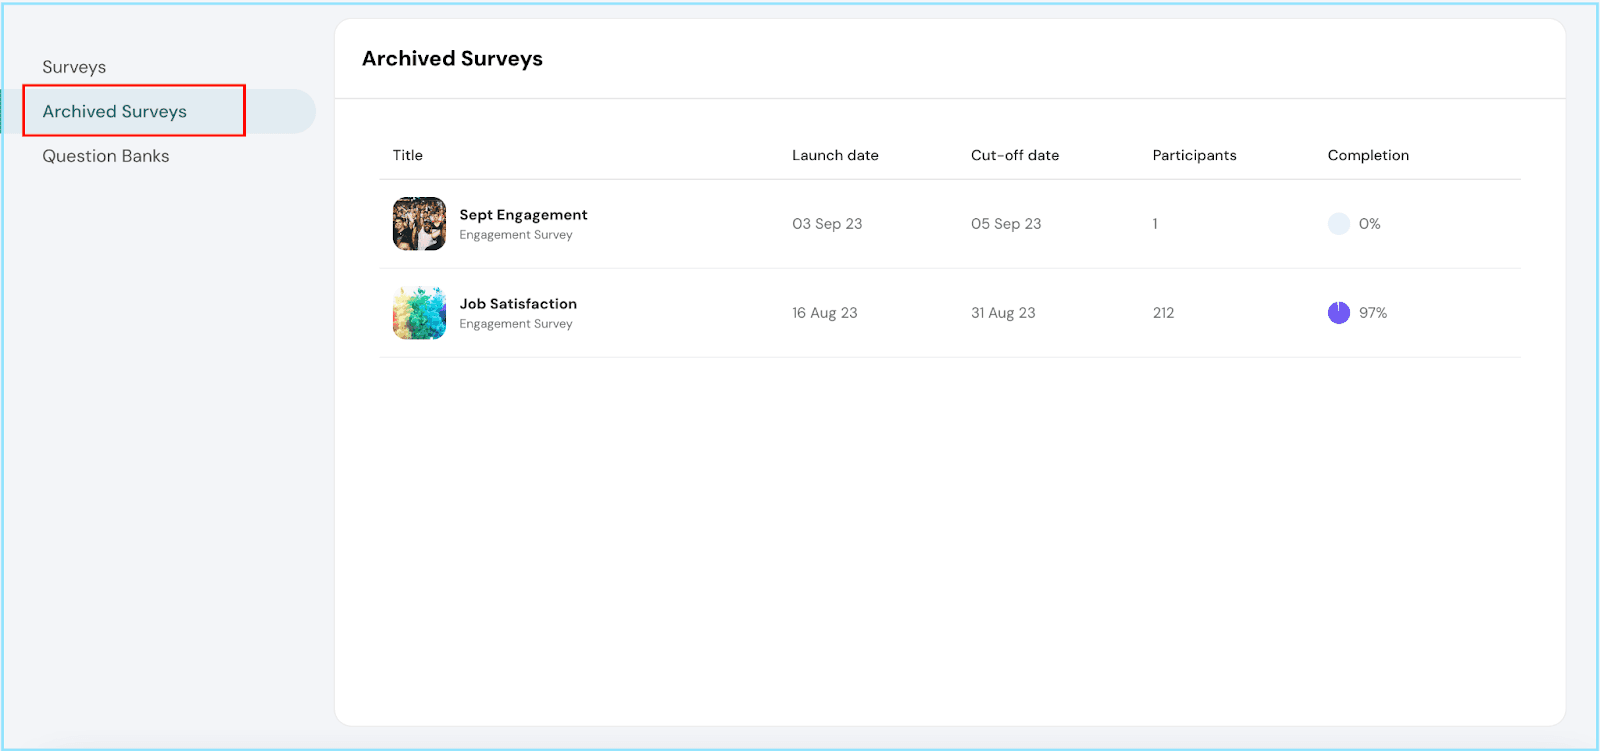1600x751 pixels.
Task: Open the Surveys sidebar item
Action: coord(74,67)
